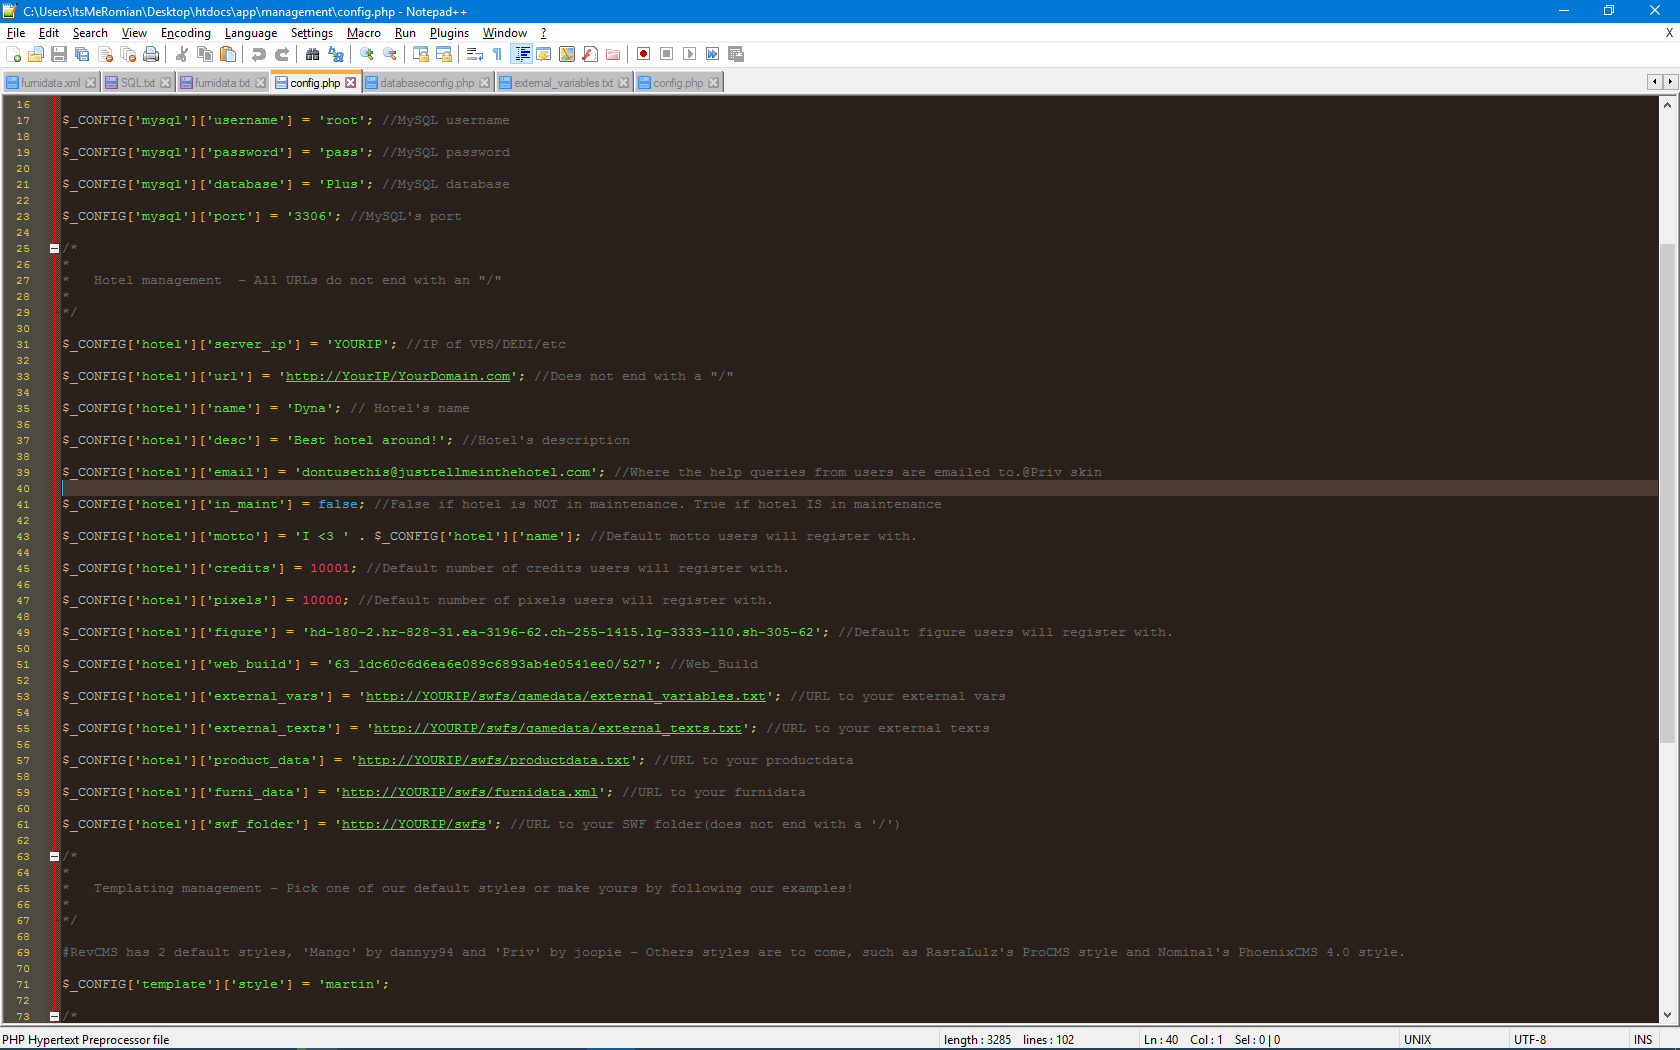
Task: Close the active config.php tab
Action: (x=351, y=83)
